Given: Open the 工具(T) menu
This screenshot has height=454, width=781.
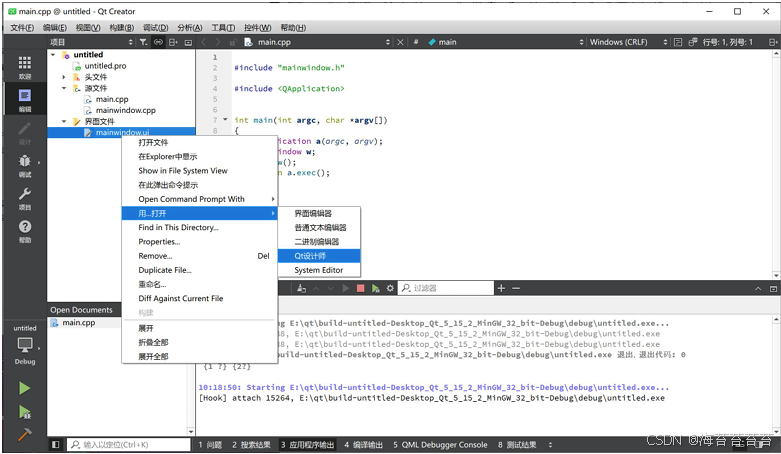Looking at the screenshot, I should pyautogui.click(x=223, y=28).
